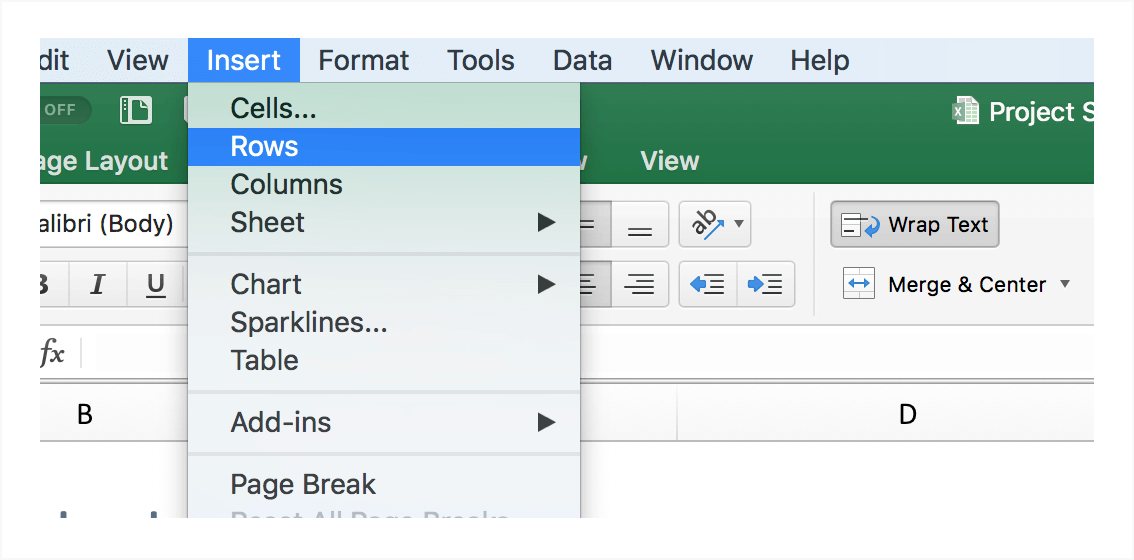Choose Rows from the Insert menu

pyautogui.click(x=264, y=147)
